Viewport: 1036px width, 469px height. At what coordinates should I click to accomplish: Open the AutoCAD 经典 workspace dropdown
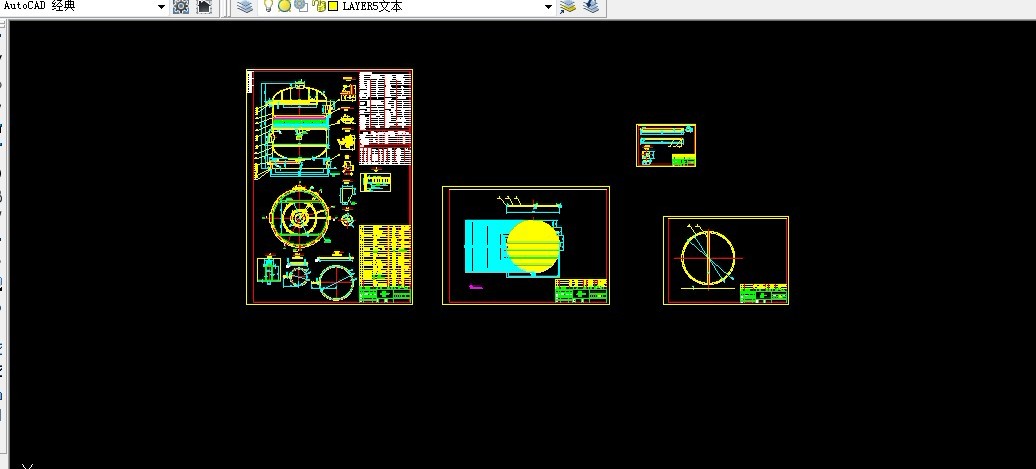click(x=161, y=7)
